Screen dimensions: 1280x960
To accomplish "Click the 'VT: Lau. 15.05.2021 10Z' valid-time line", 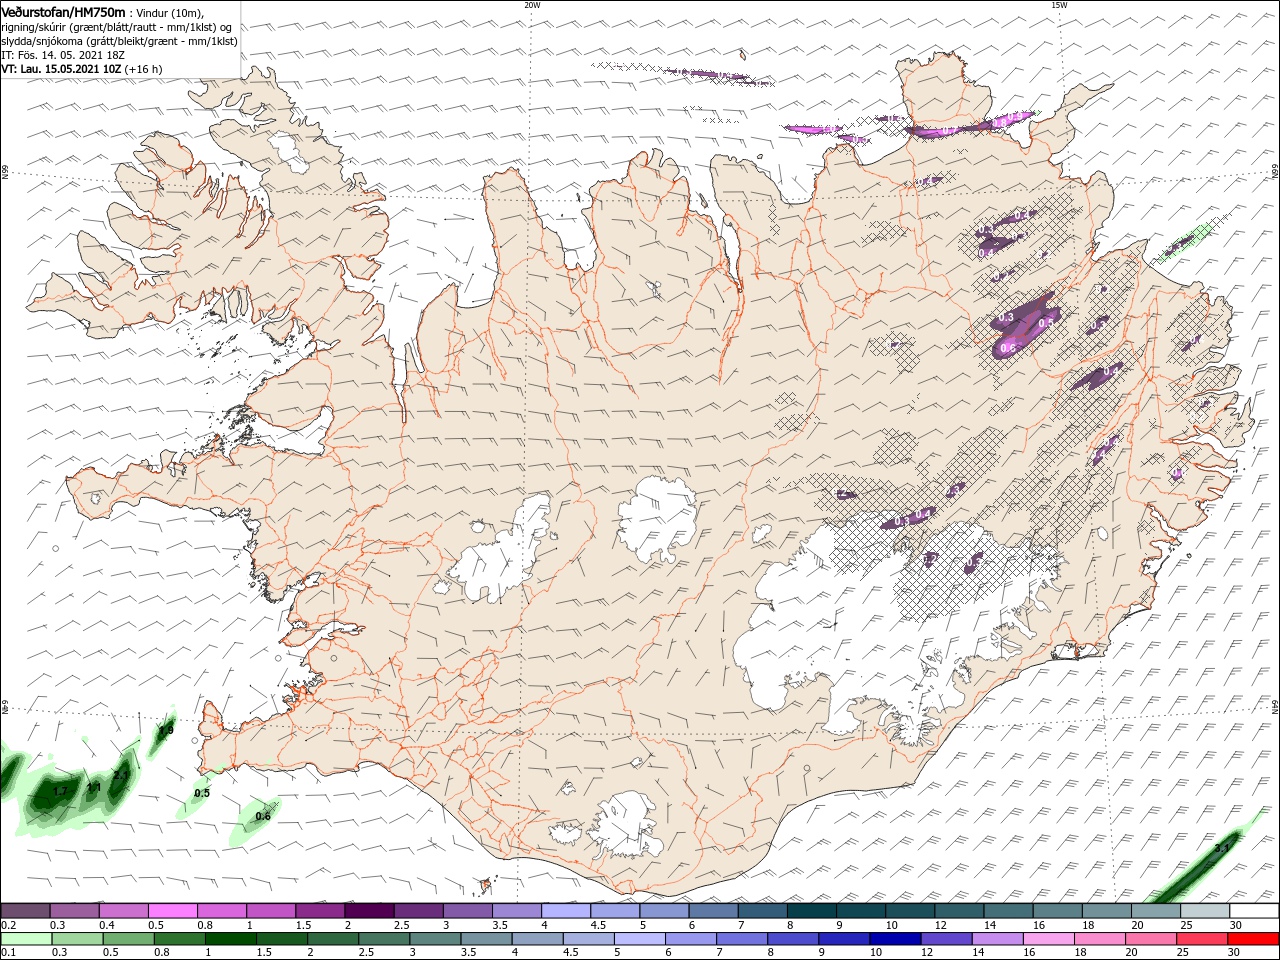I will [61, 69].
